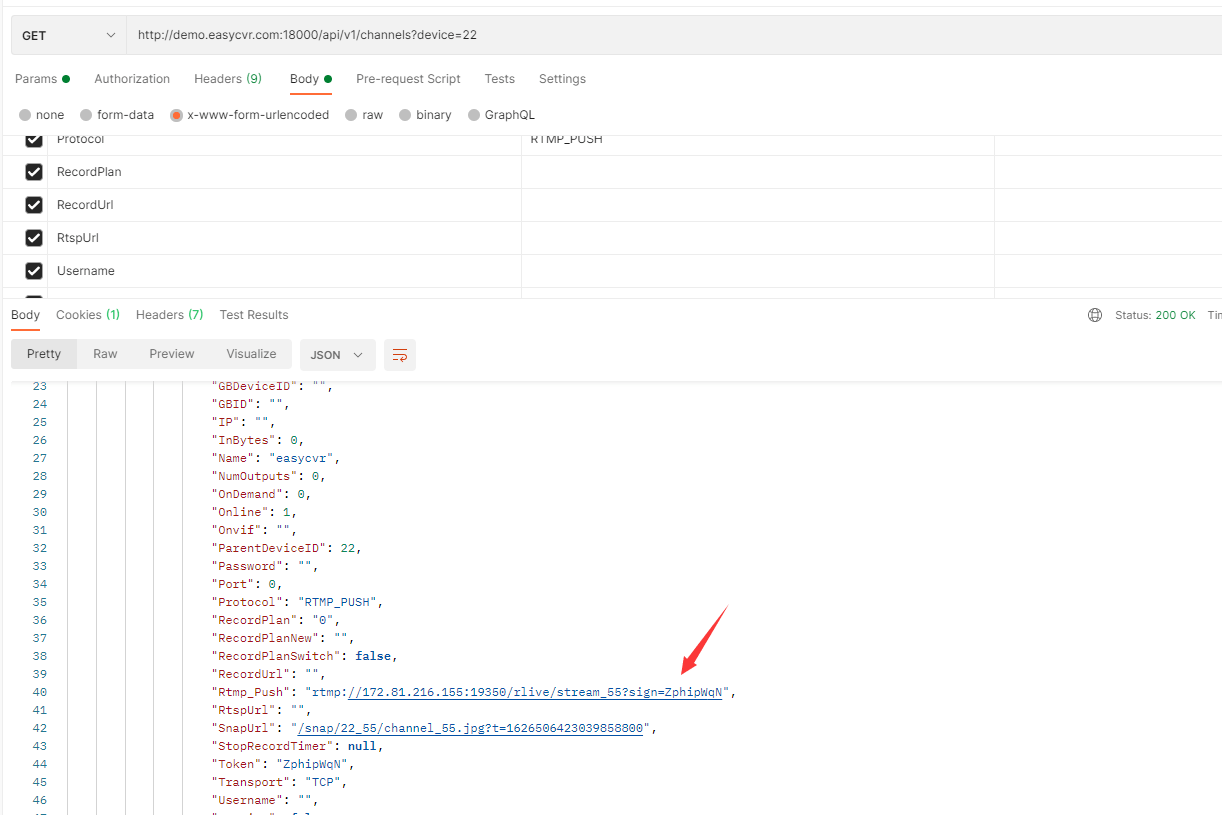
Task: Open request Headers (9) tab
Action: coord(227,79)
